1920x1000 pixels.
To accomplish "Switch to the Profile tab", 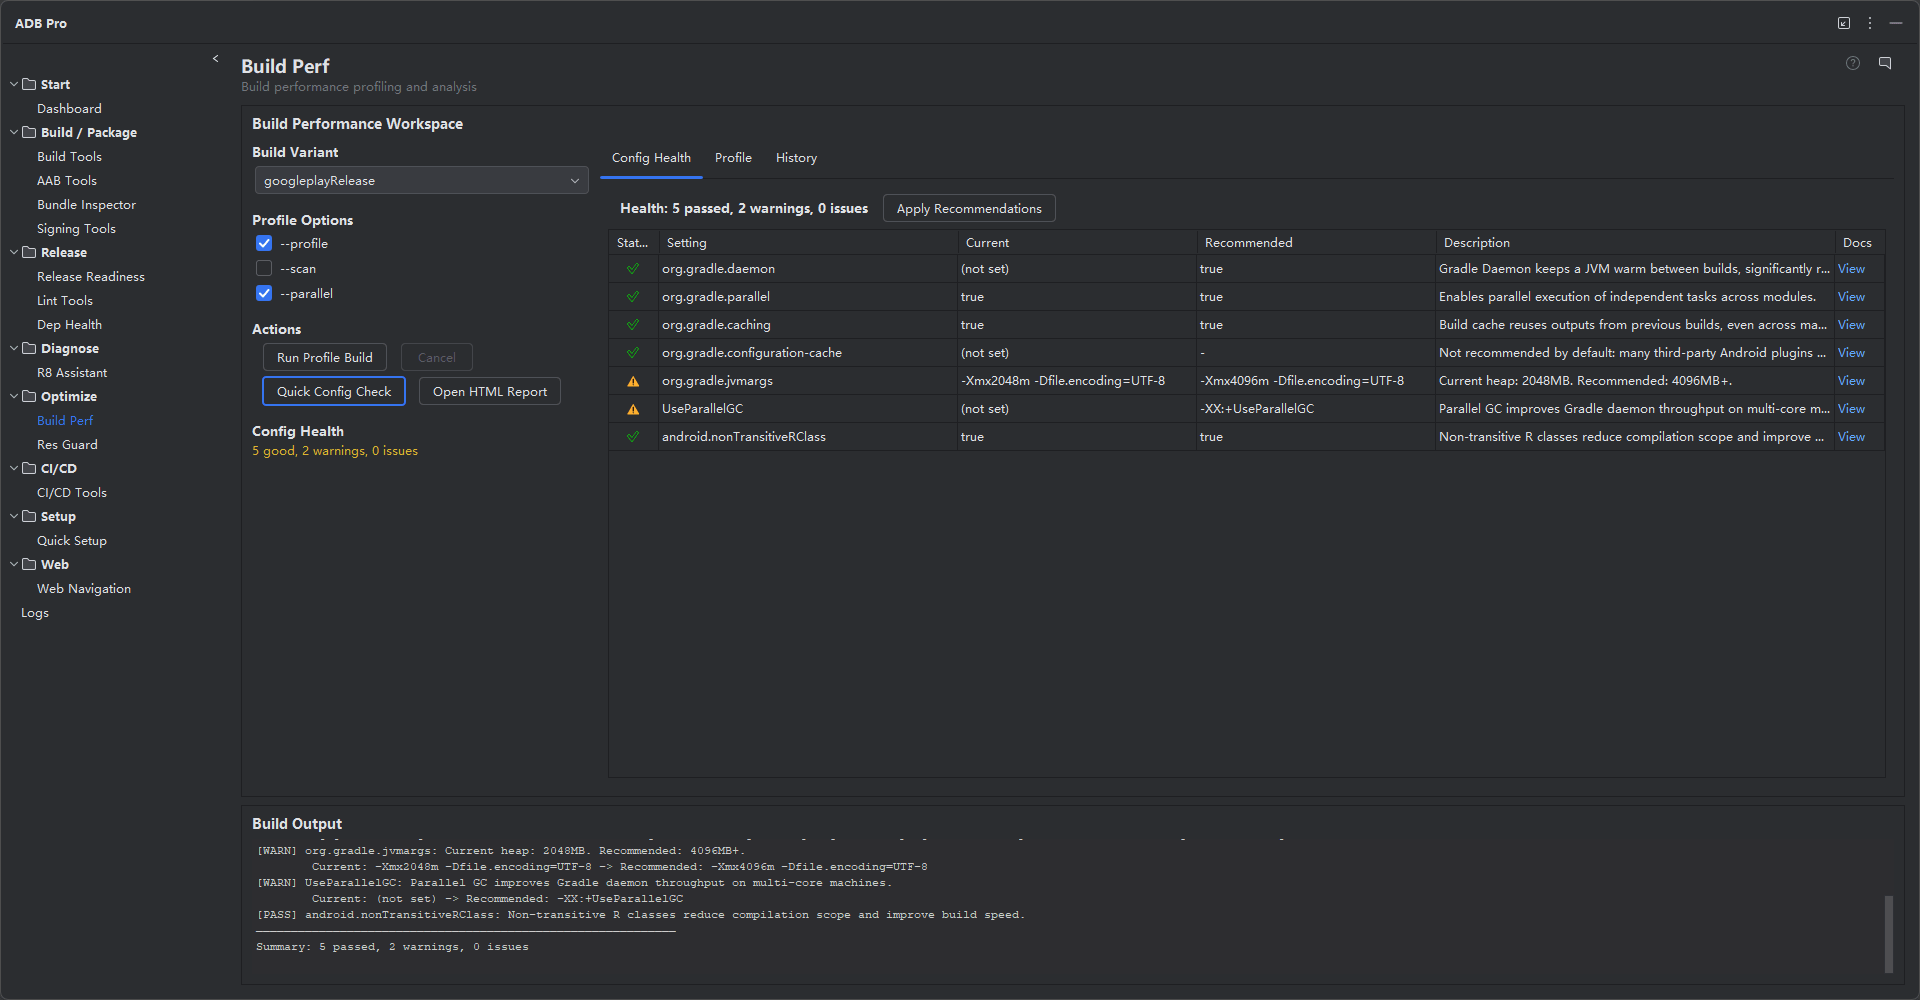I will 733,158.
